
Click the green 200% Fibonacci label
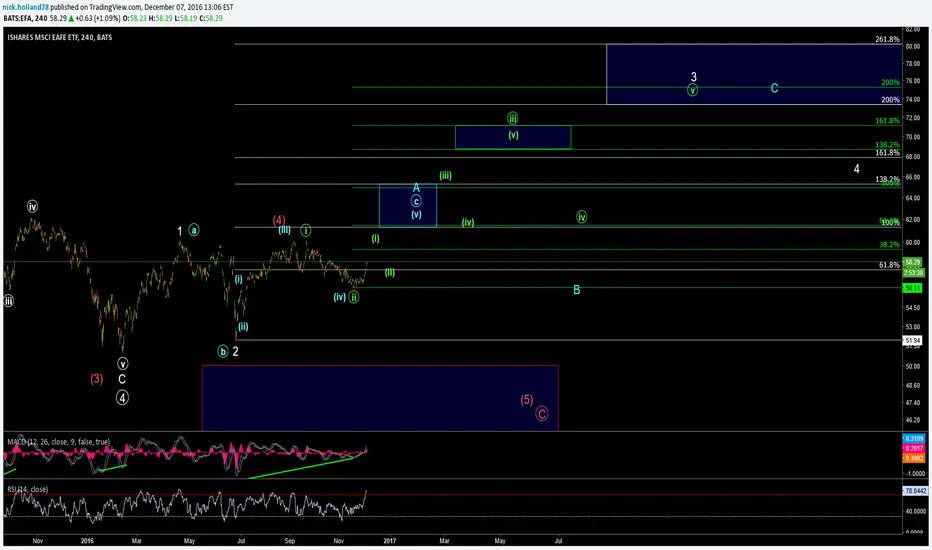[x=890, y=83]
